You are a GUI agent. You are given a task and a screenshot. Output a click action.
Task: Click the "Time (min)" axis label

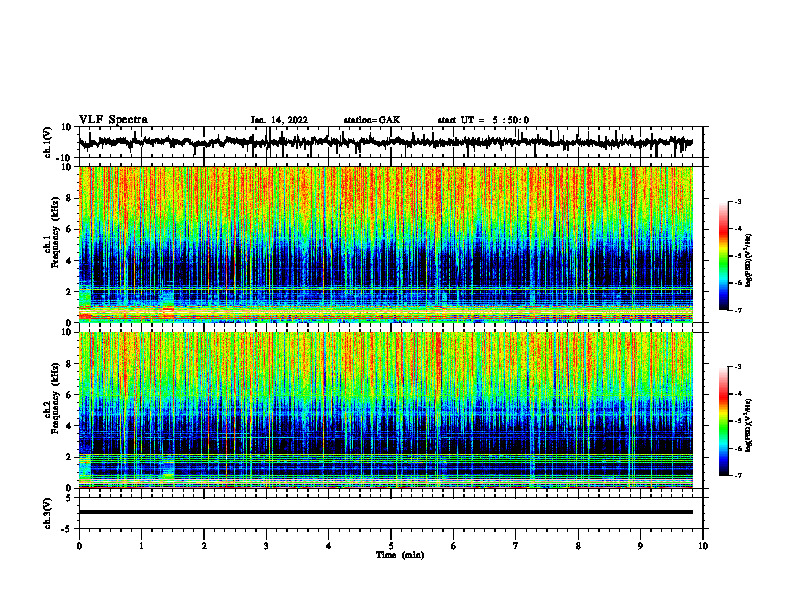[x=400, y=555]
